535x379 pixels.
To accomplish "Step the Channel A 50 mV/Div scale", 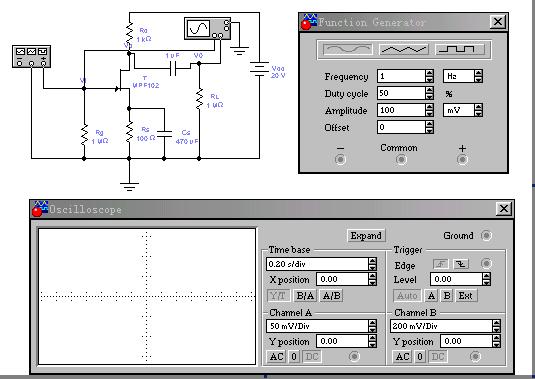I will (x=372, y=326).
